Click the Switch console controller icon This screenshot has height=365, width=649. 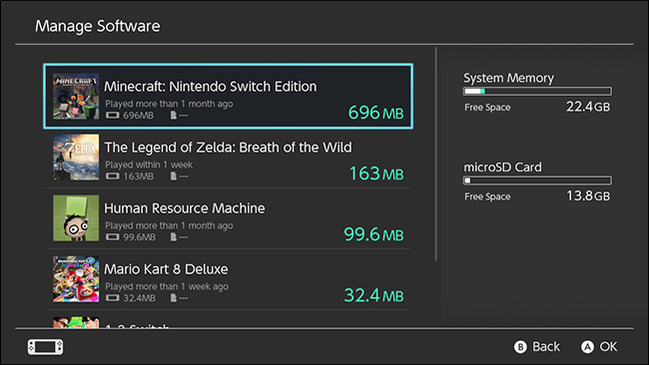pyautogui.click(x=46, y=347)
